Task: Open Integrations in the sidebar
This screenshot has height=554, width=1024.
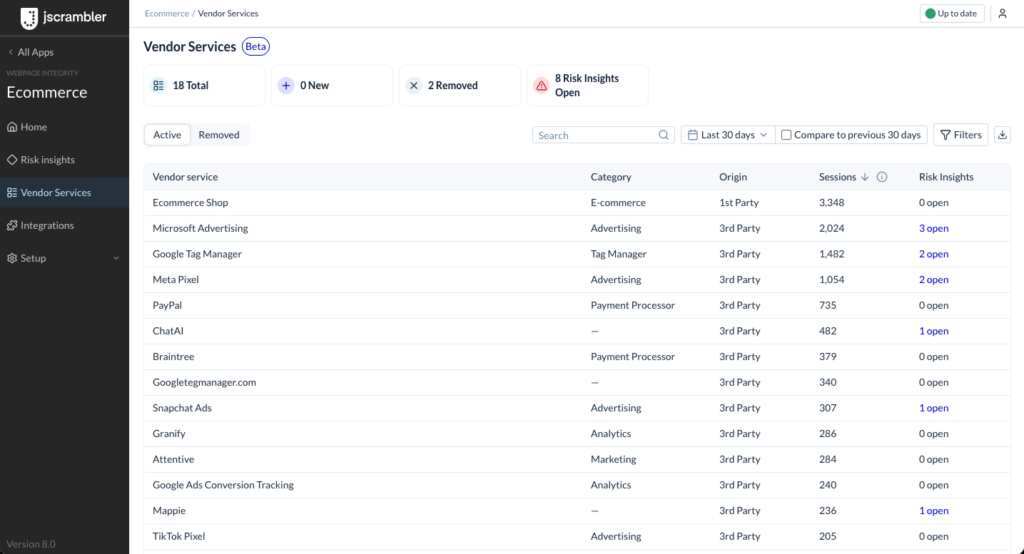Action: [x=64, y=225]
